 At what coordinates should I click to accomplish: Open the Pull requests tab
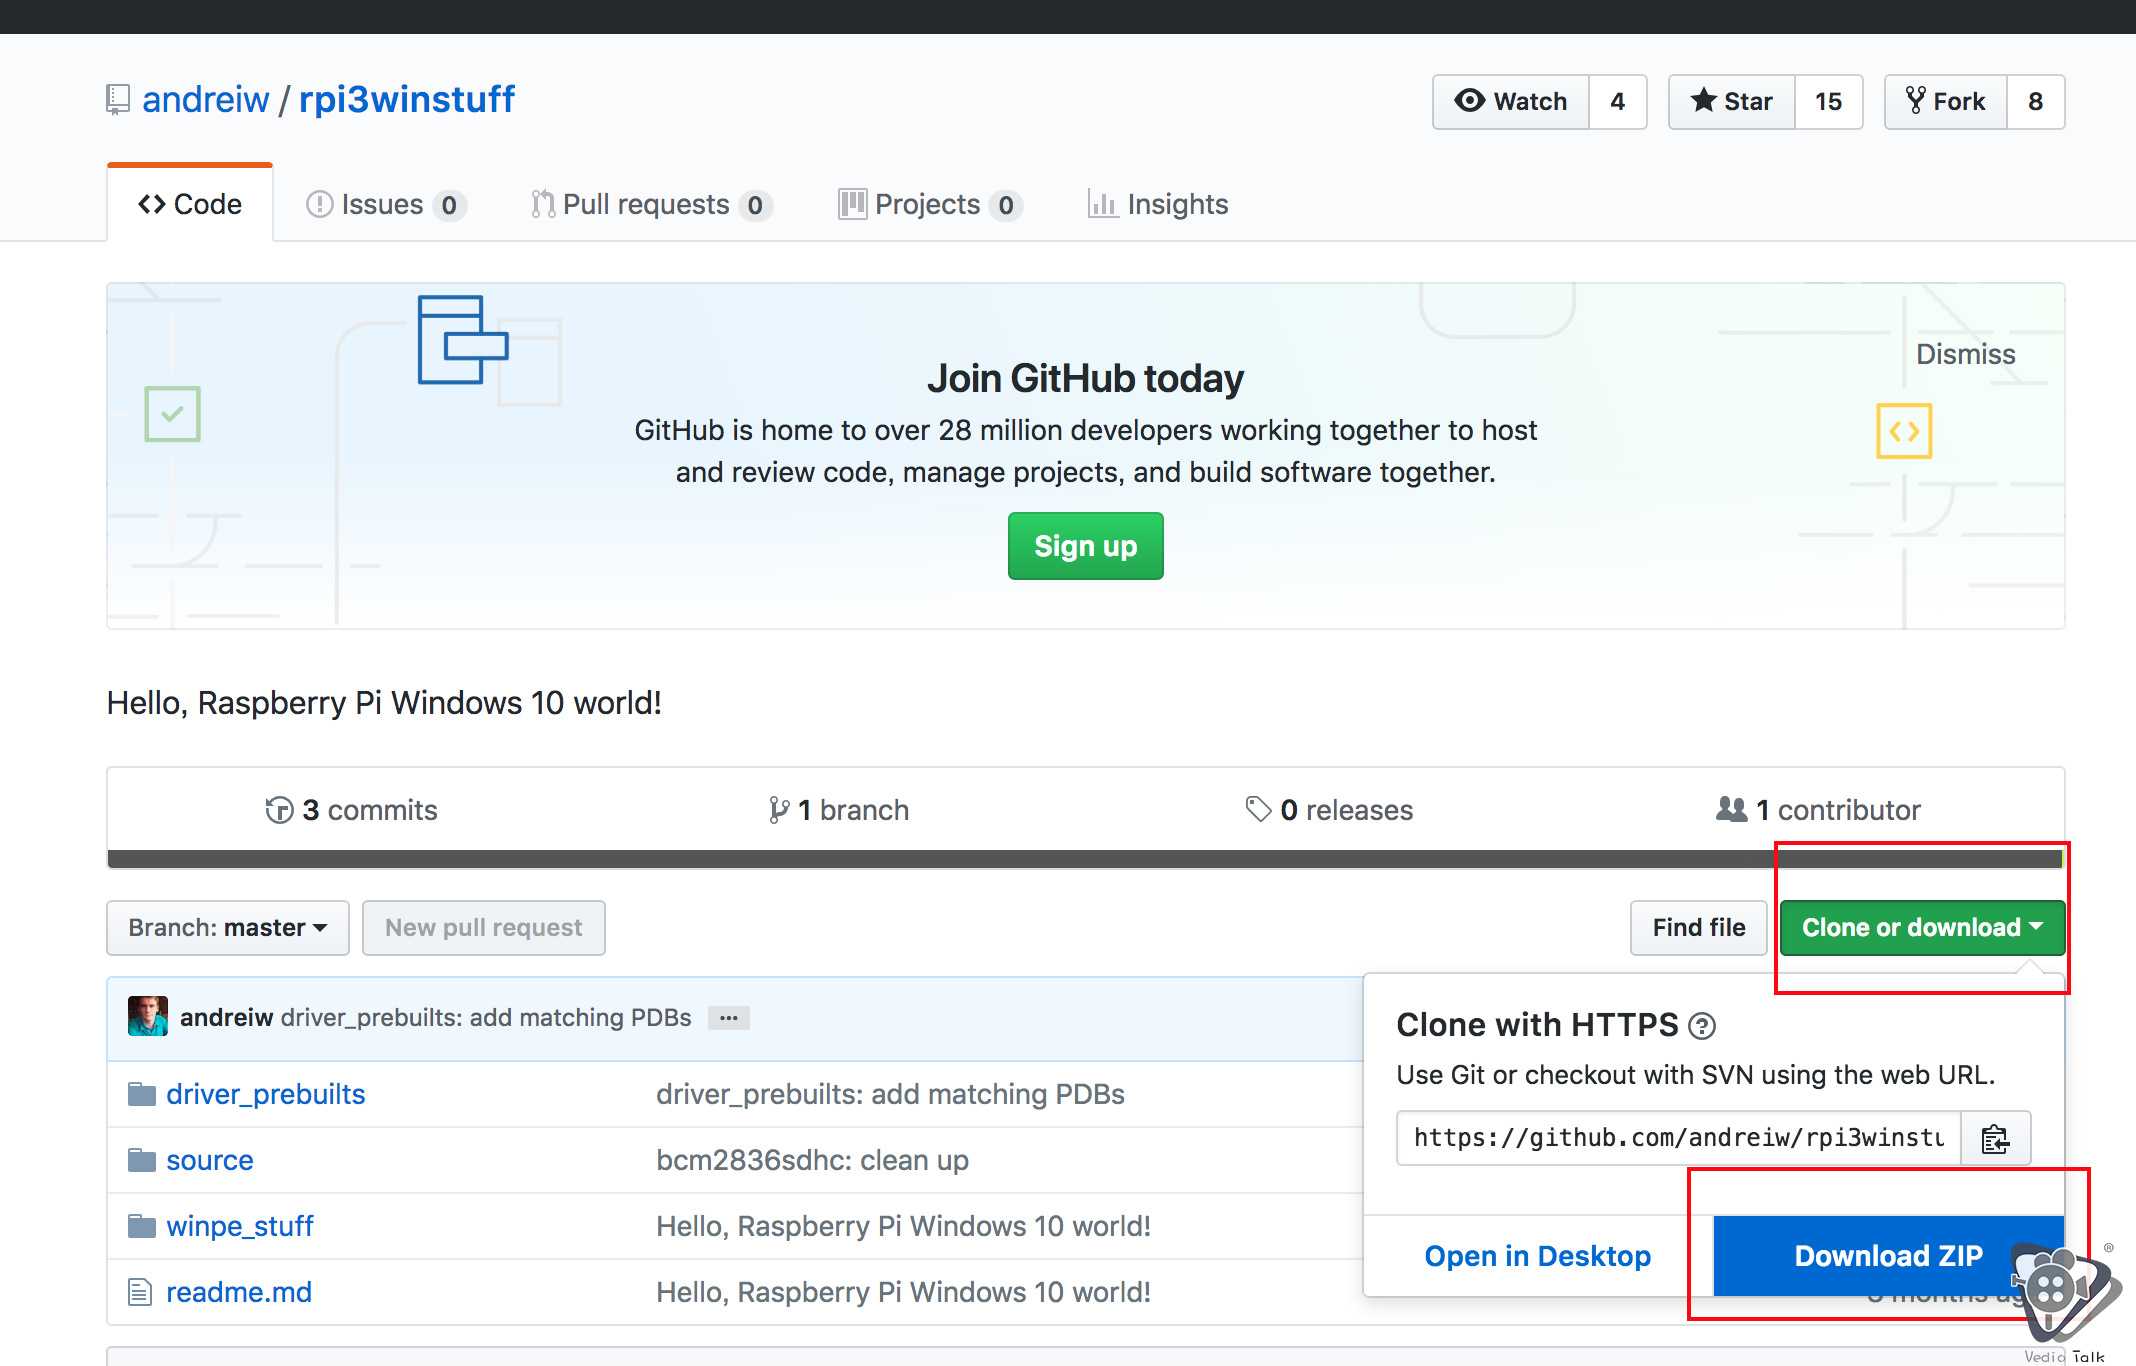tap(651, 204)
